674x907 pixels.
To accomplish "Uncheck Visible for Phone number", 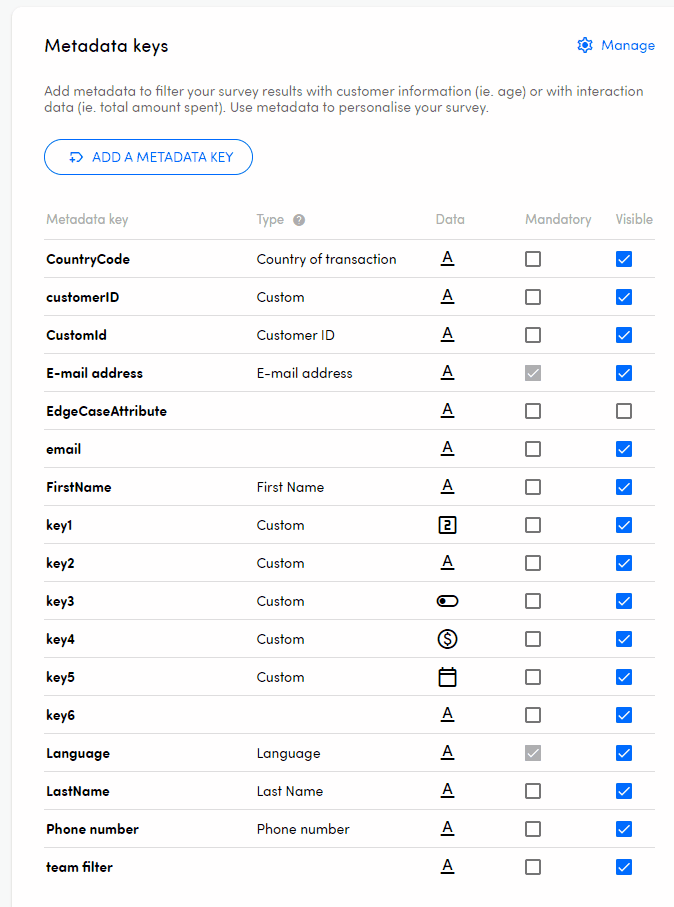I will pyautogui.click(x=624, y=829).
